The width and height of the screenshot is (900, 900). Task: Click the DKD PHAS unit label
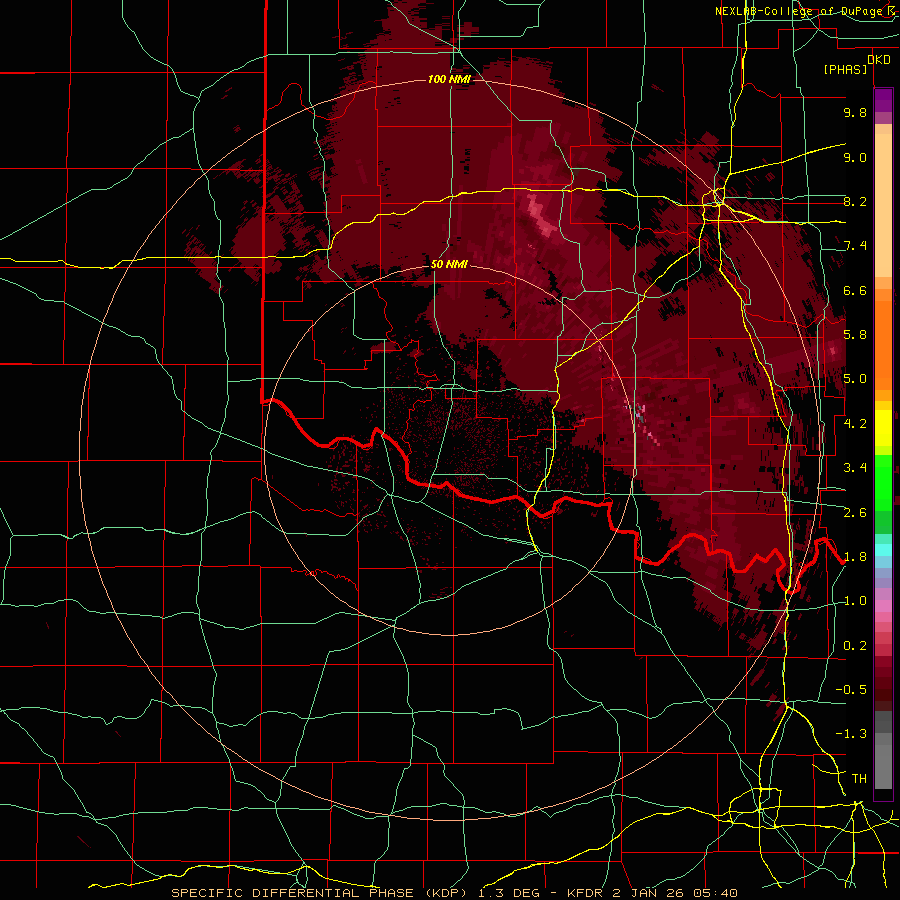(856, 64)
